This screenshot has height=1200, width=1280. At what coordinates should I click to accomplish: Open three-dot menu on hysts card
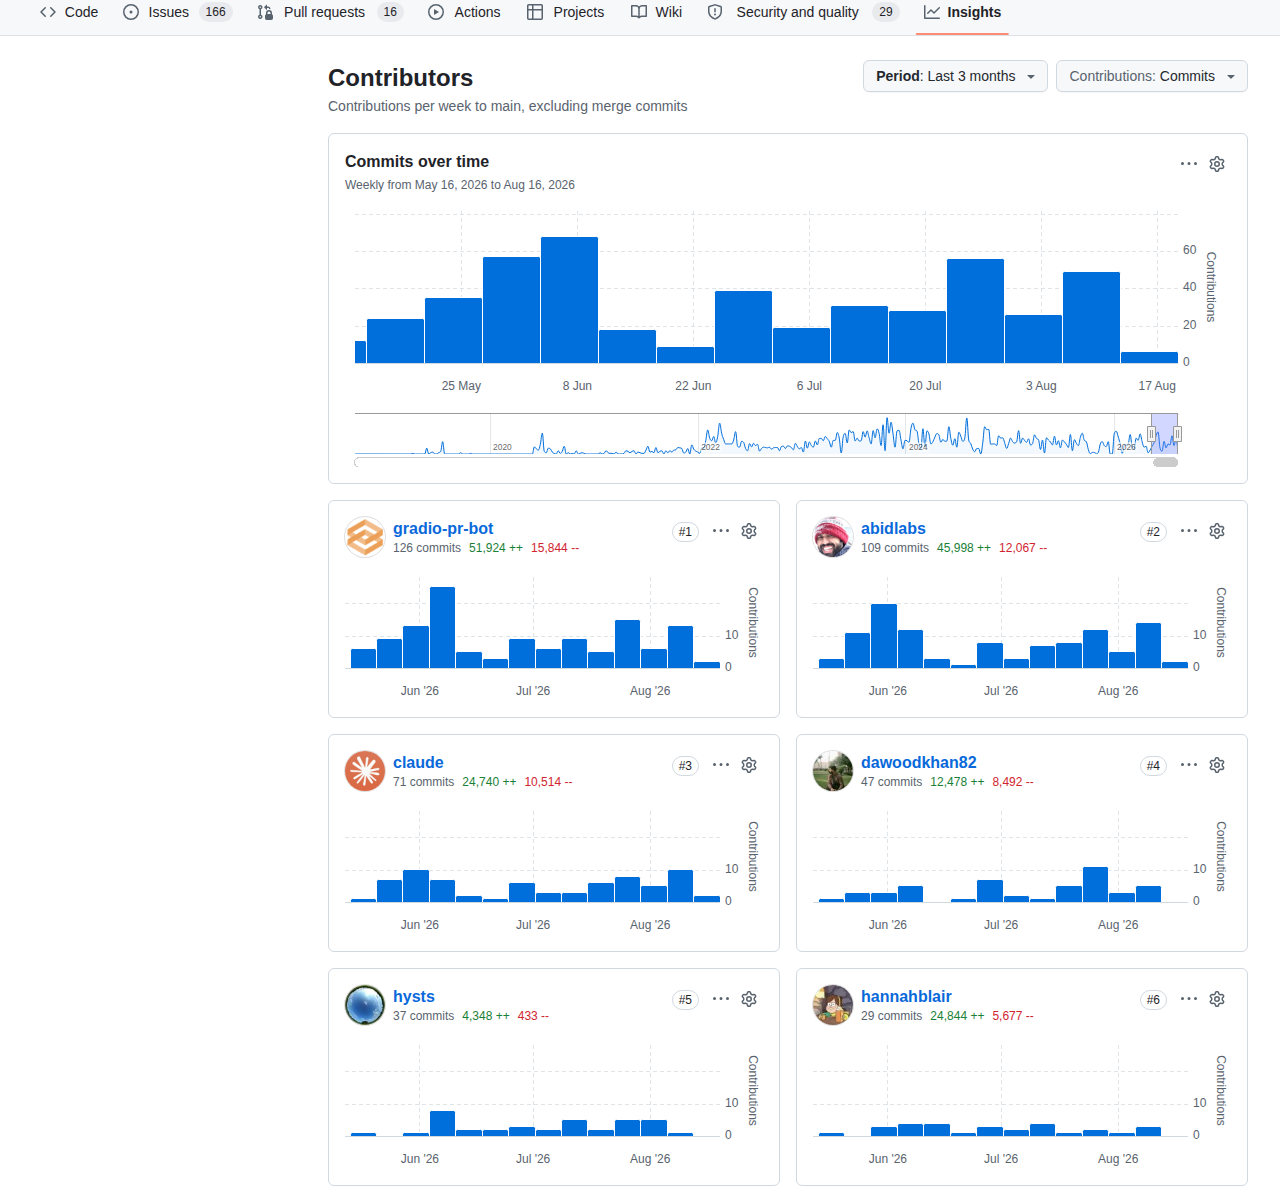721,999
